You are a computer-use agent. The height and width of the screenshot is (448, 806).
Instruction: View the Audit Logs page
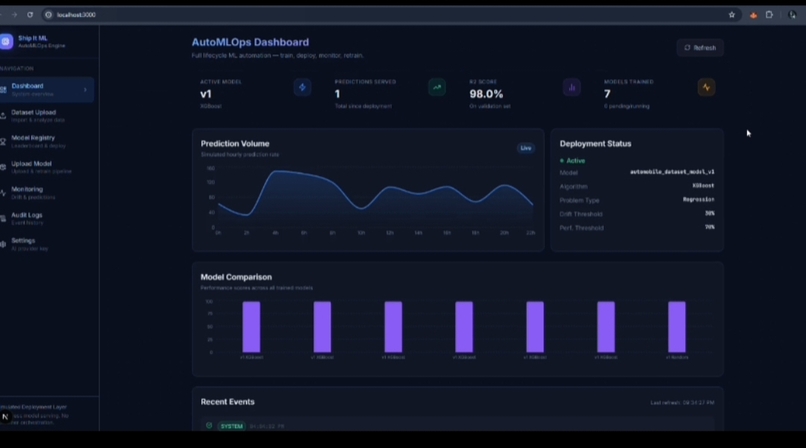(47, 218)
